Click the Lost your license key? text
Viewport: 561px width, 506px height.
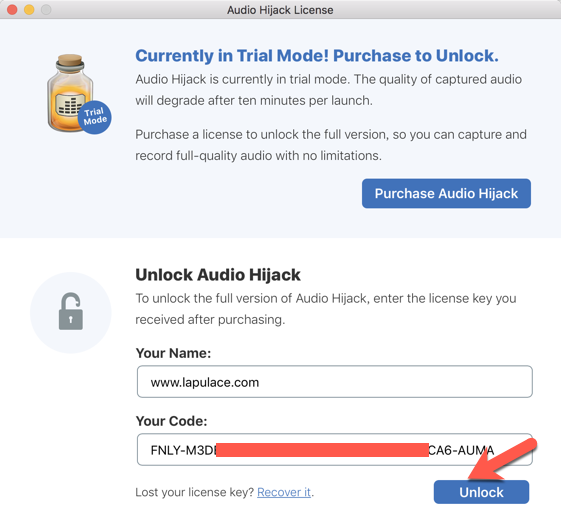(195, 492)
